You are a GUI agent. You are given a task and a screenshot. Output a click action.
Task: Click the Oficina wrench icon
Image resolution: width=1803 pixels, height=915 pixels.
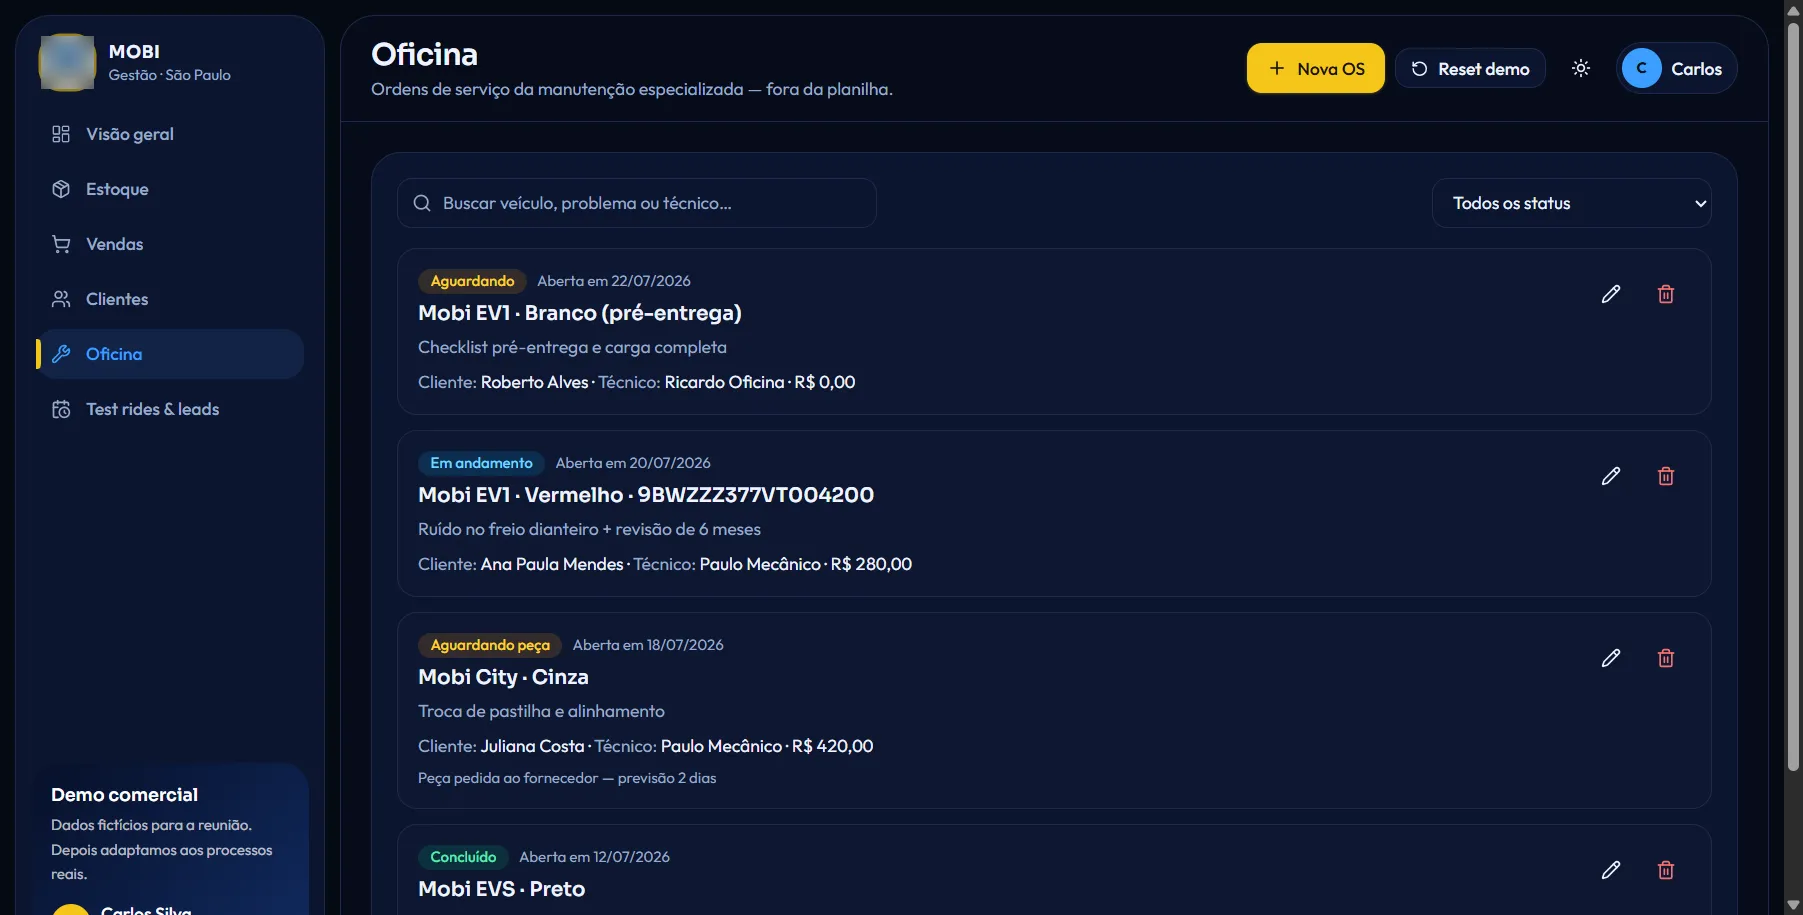click(x=61, y=354)
